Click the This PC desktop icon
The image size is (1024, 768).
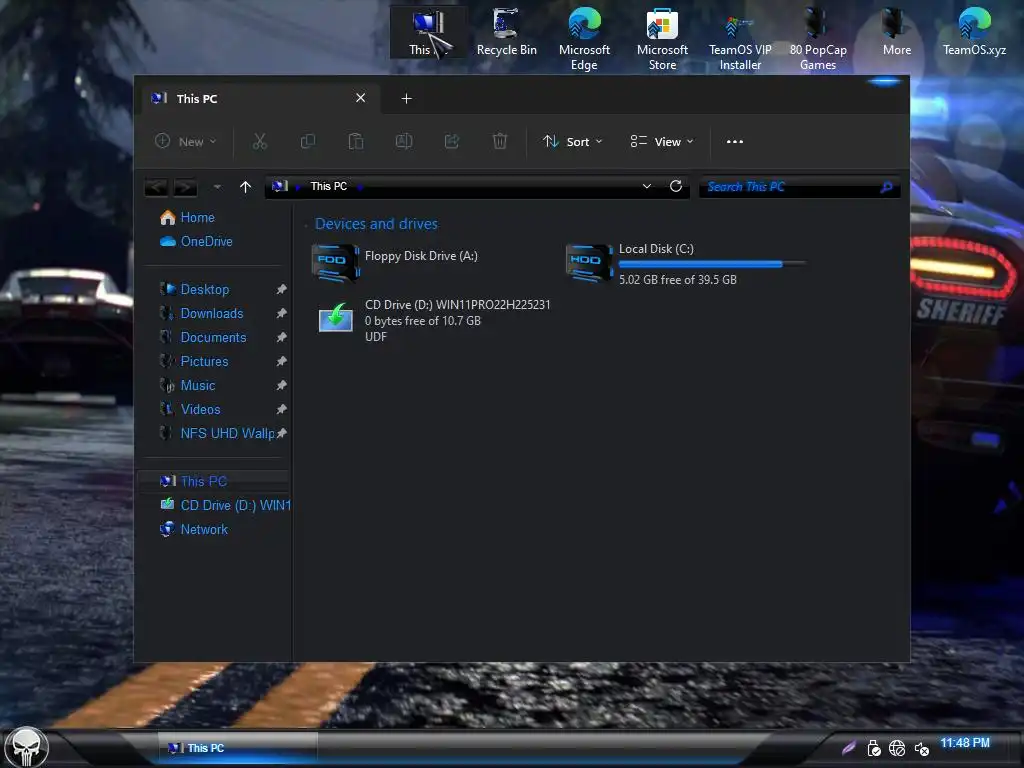[x=428, y=32]
